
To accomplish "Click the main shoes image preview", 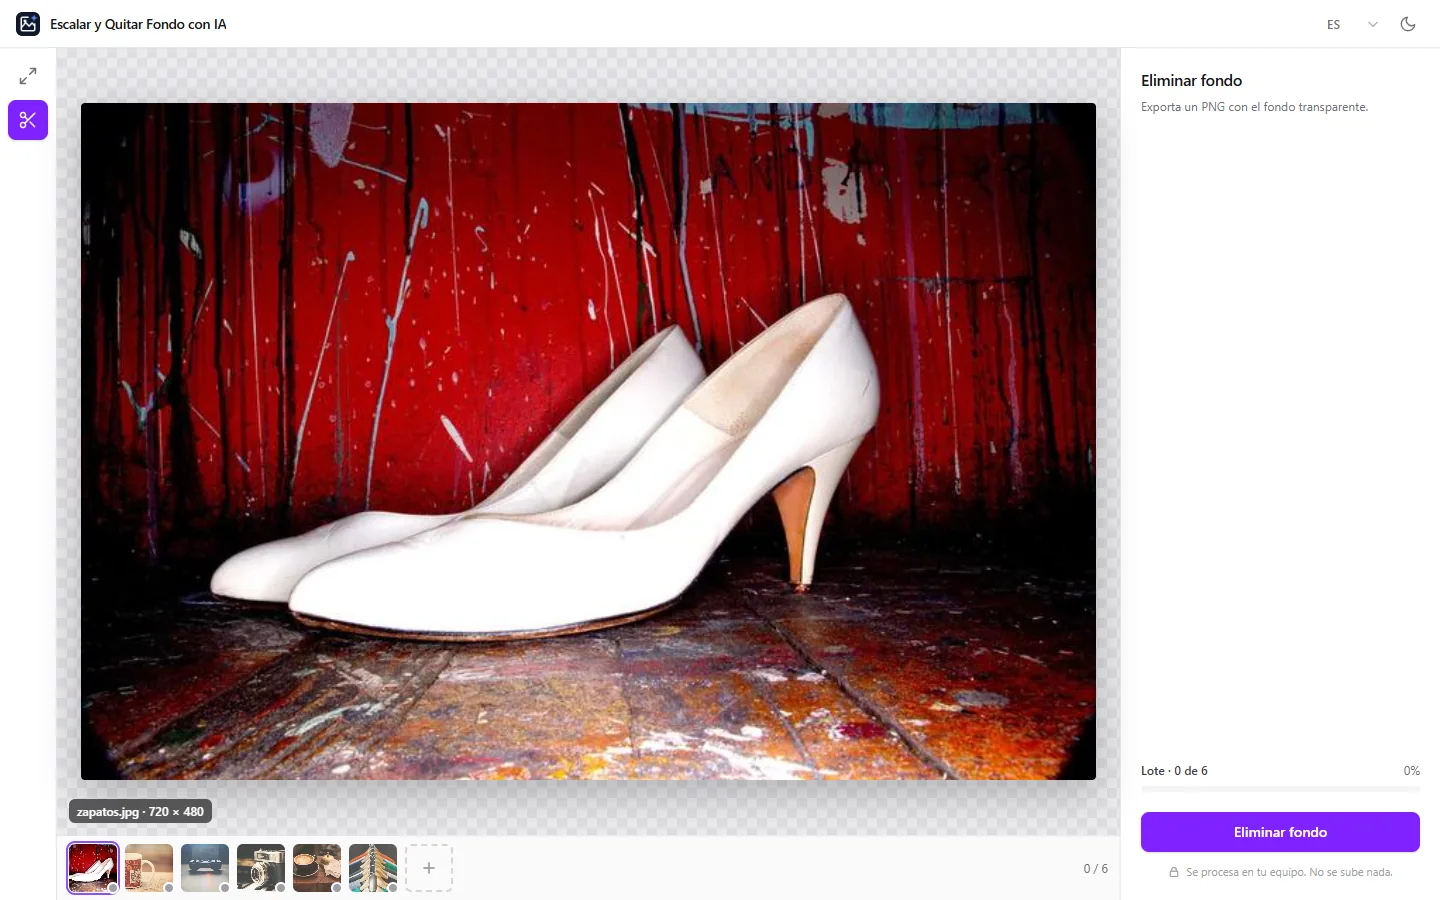I will coord(588,441).
